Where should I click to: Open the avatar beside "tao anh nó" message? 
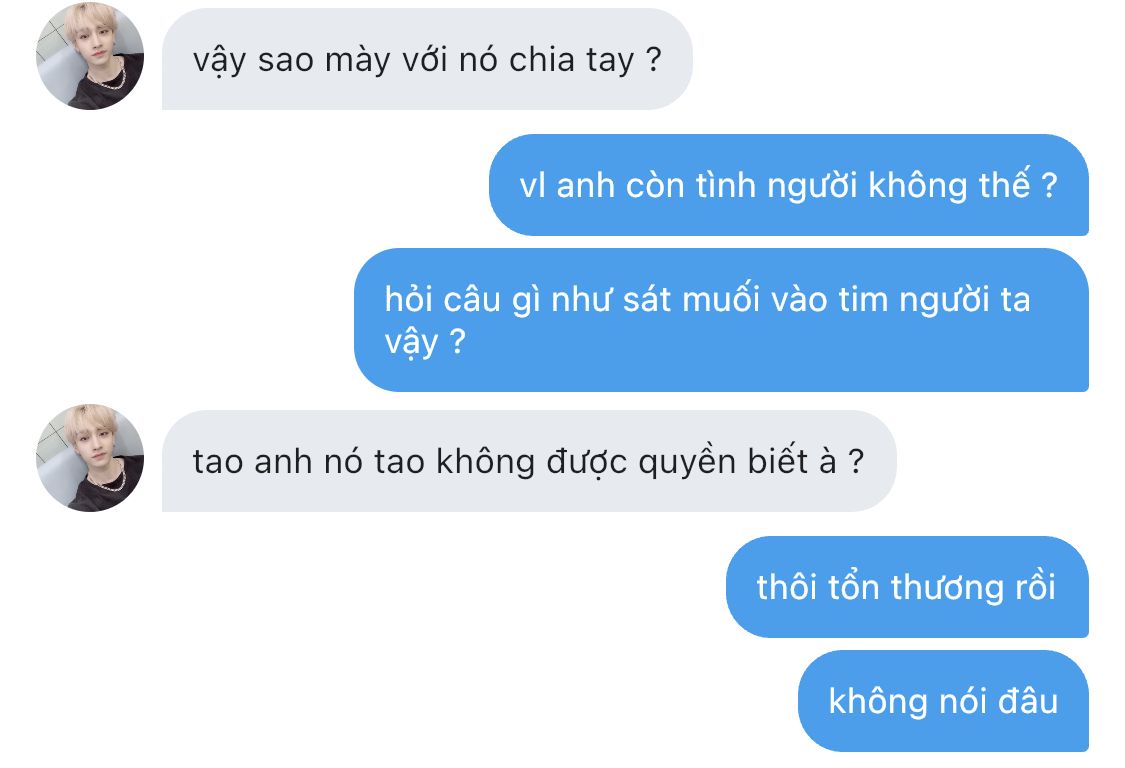tap(90, 458)
